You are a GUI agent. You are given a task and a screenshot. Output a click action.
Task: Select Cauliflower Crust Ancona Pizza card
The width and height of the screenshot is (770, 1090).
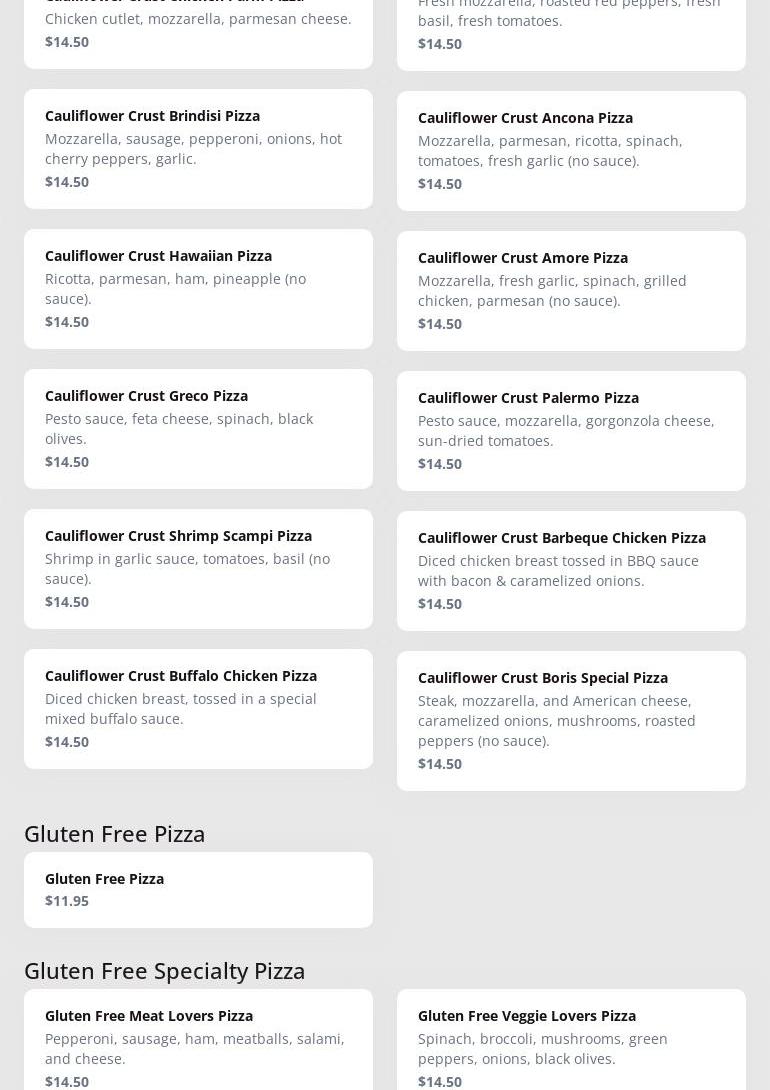click(x=570, y=150)
